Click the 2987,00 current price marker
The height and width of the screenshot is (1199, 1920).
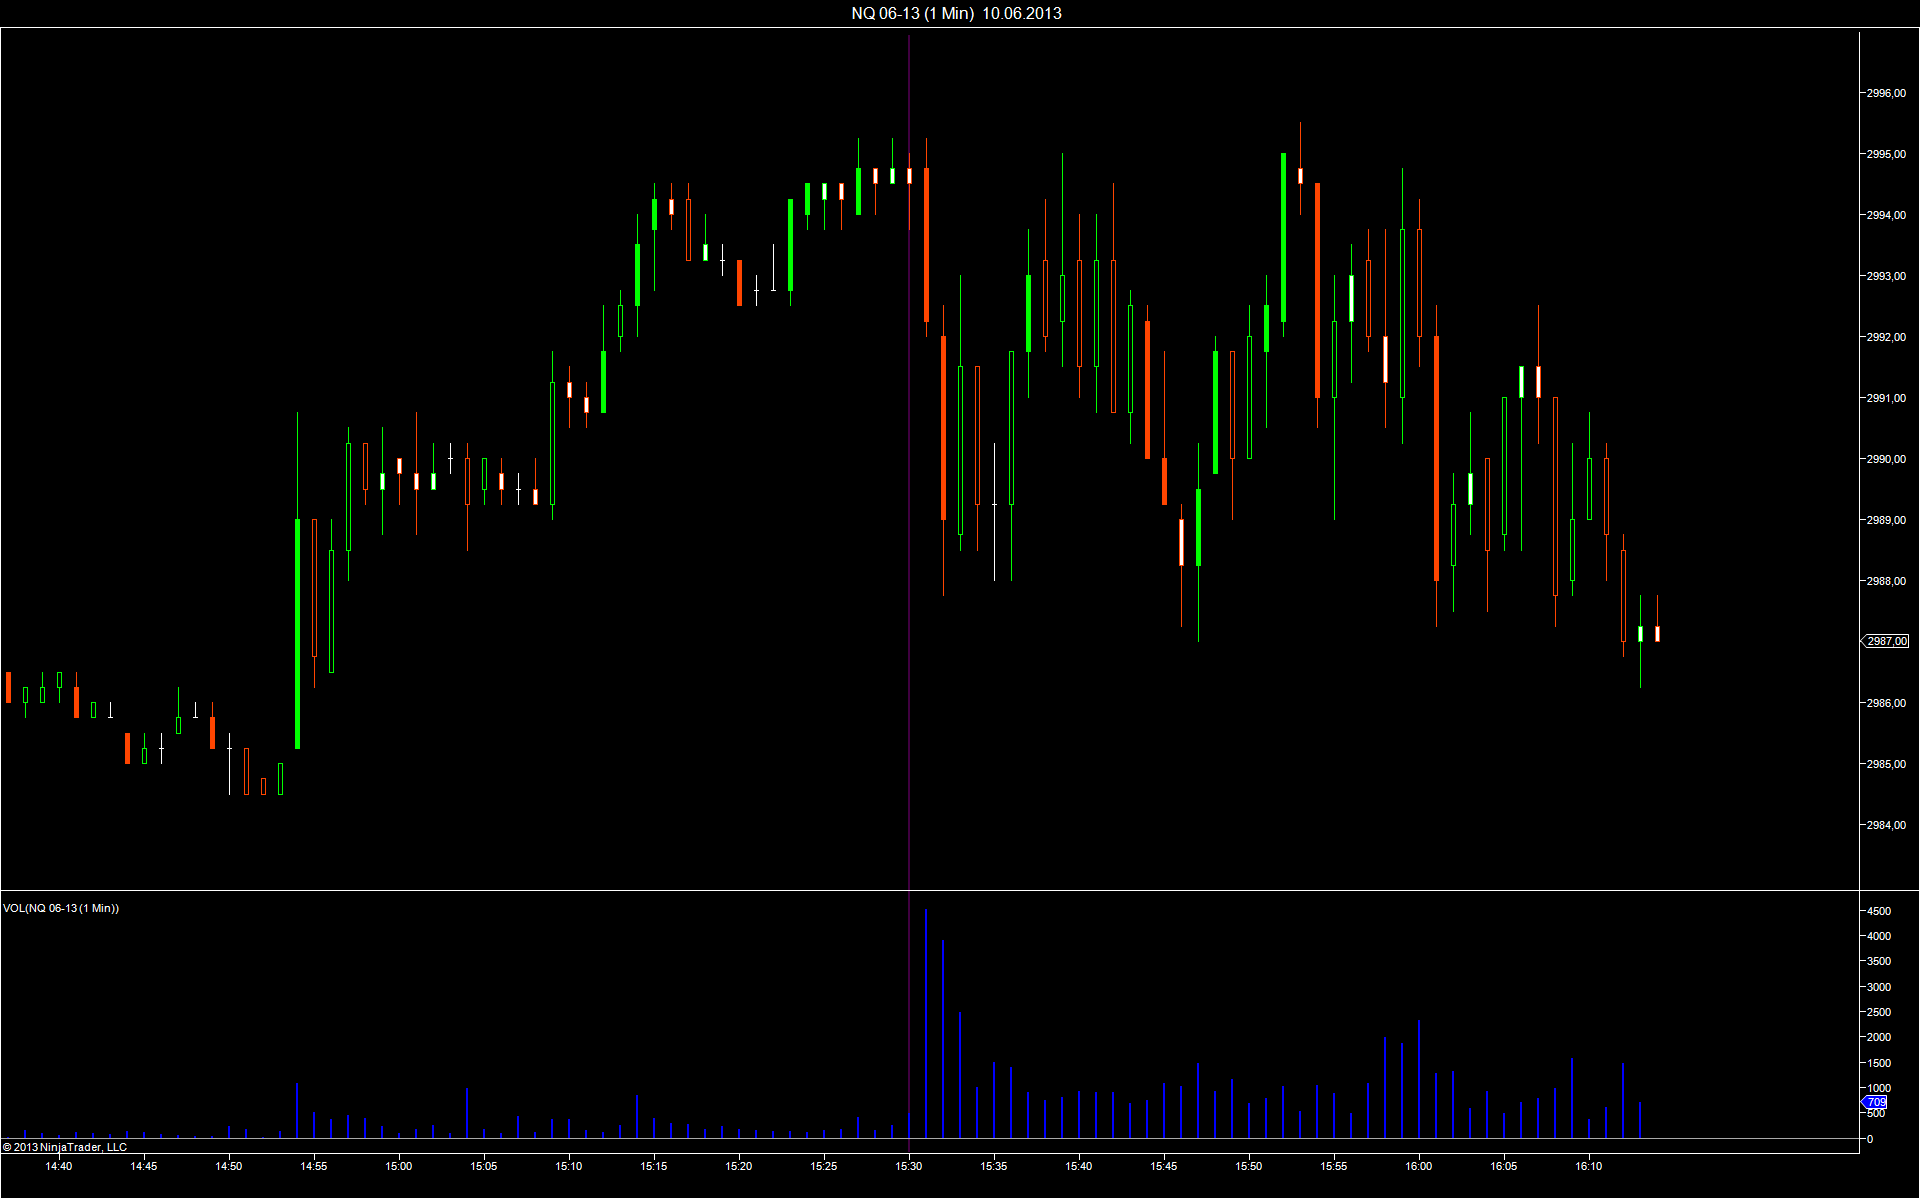[1886, 641]
